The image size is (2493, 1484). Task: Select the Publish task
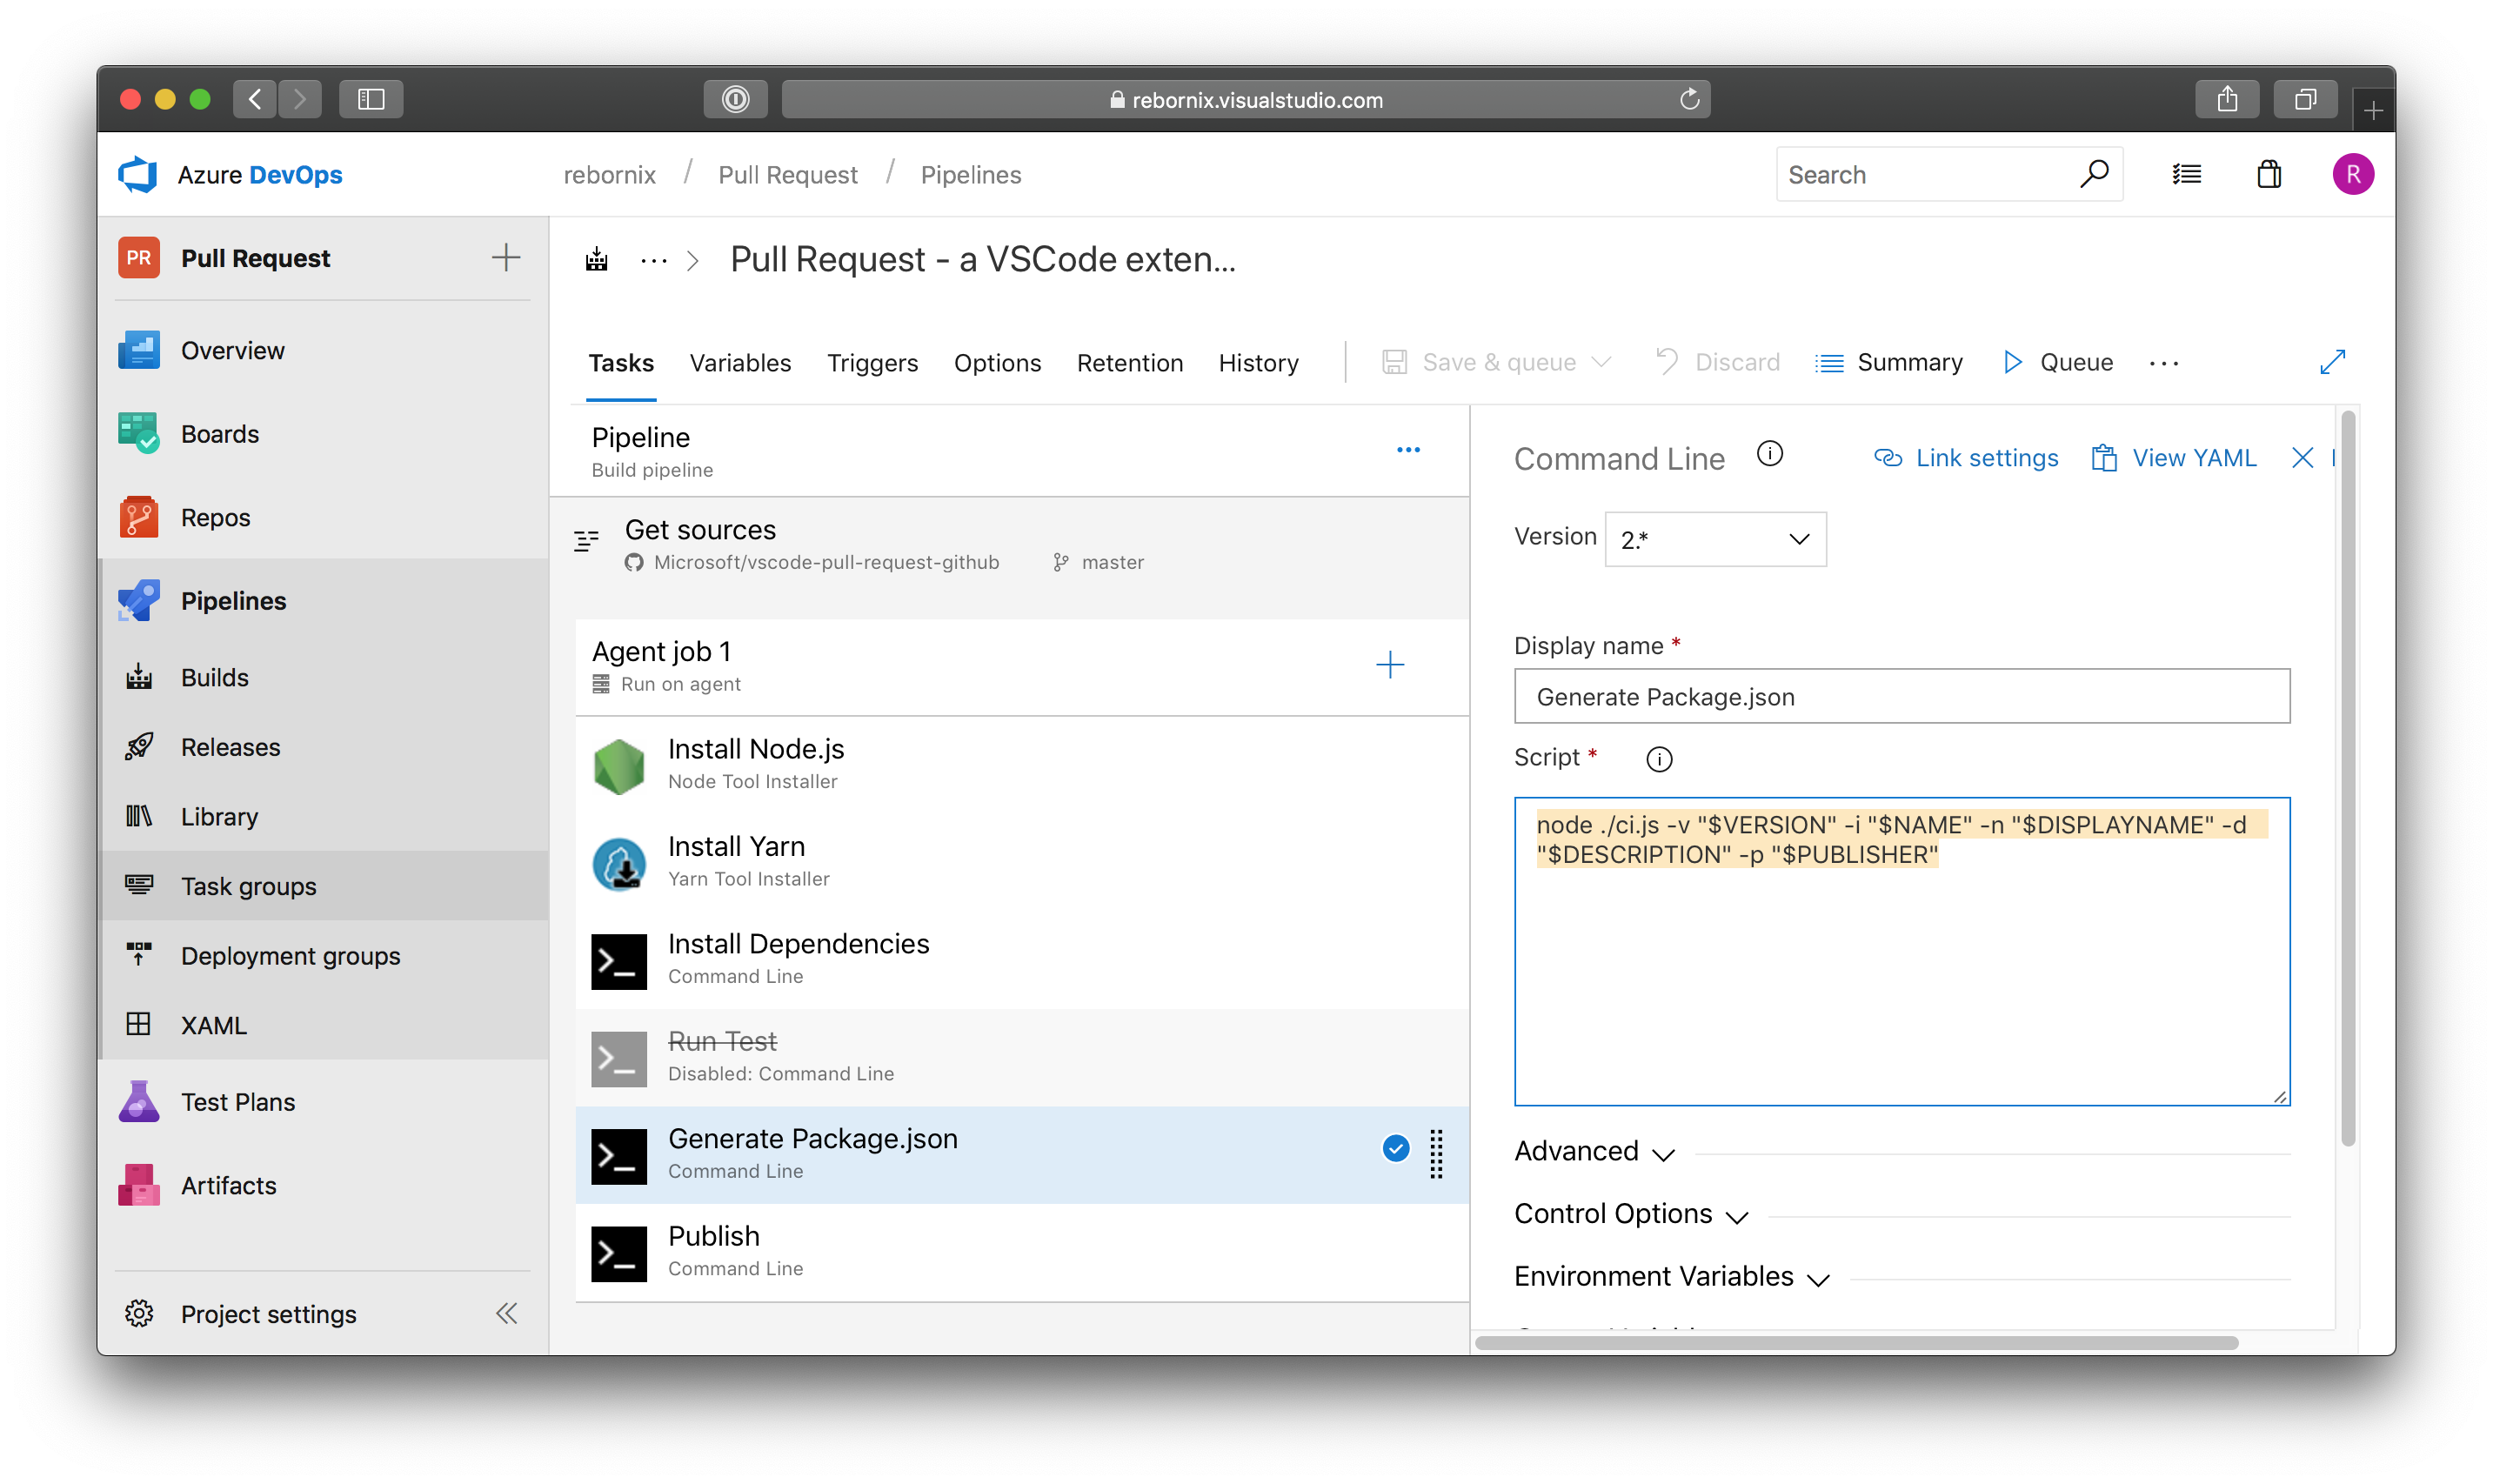coord(1021,1252)
